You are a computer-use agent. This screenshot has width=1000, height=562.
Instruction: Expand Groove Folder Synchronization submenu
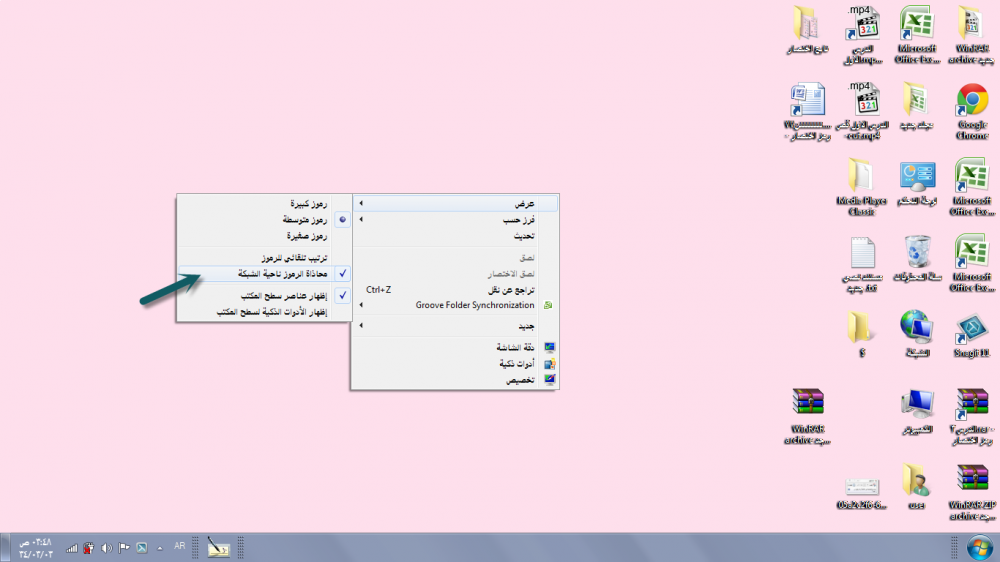point(455,305)
